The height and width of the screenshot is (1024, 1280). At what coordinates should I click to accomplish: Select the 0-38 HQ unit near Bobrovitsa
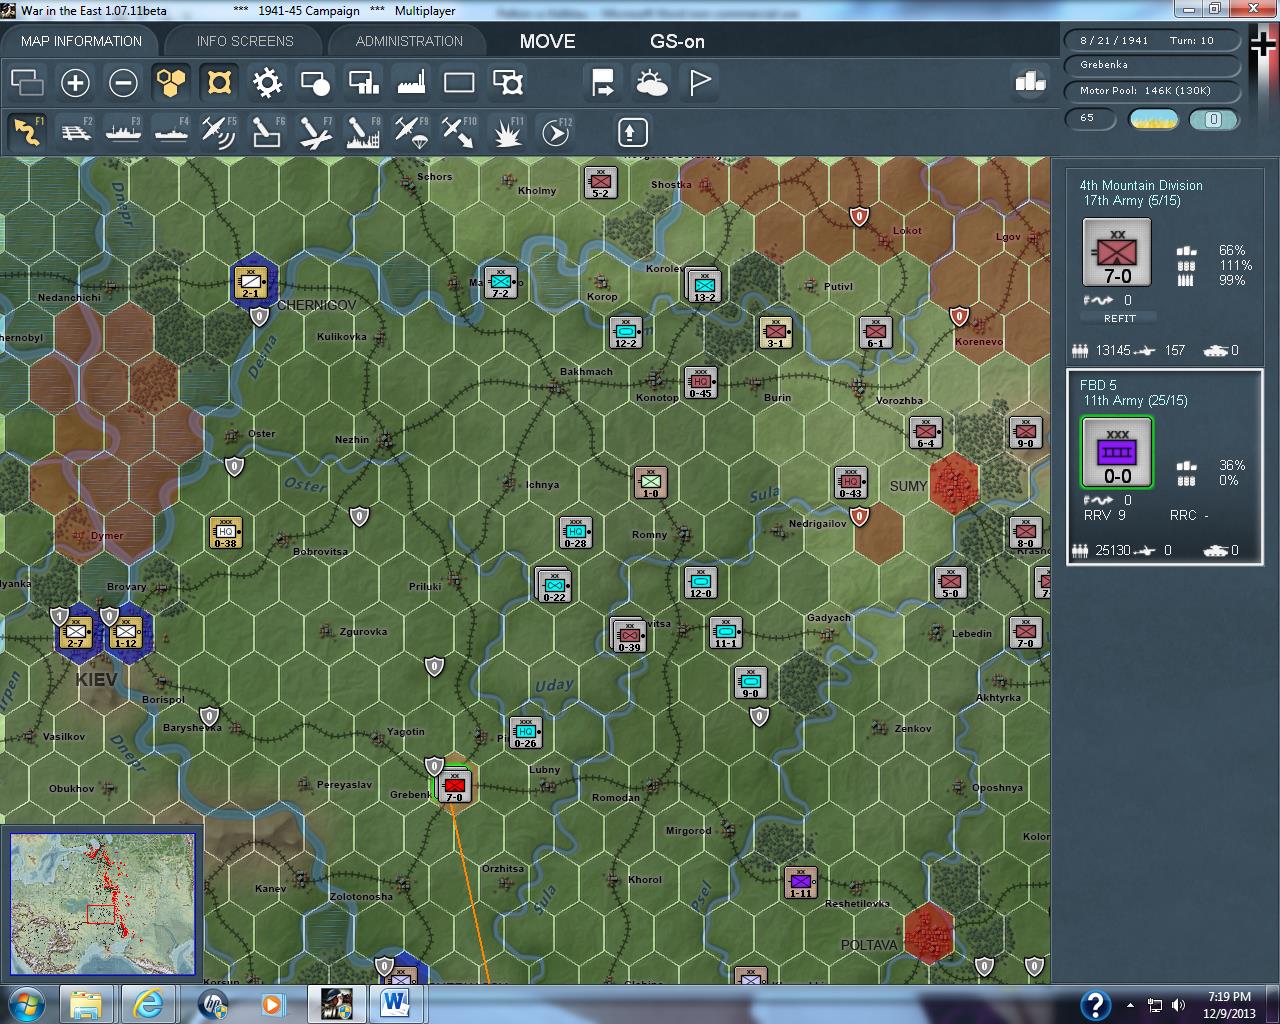tap(225, 532)
